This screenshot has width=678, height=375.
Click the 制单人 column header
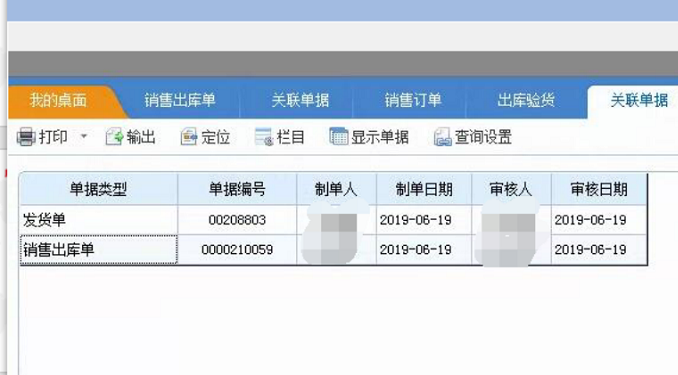(336, 189)
